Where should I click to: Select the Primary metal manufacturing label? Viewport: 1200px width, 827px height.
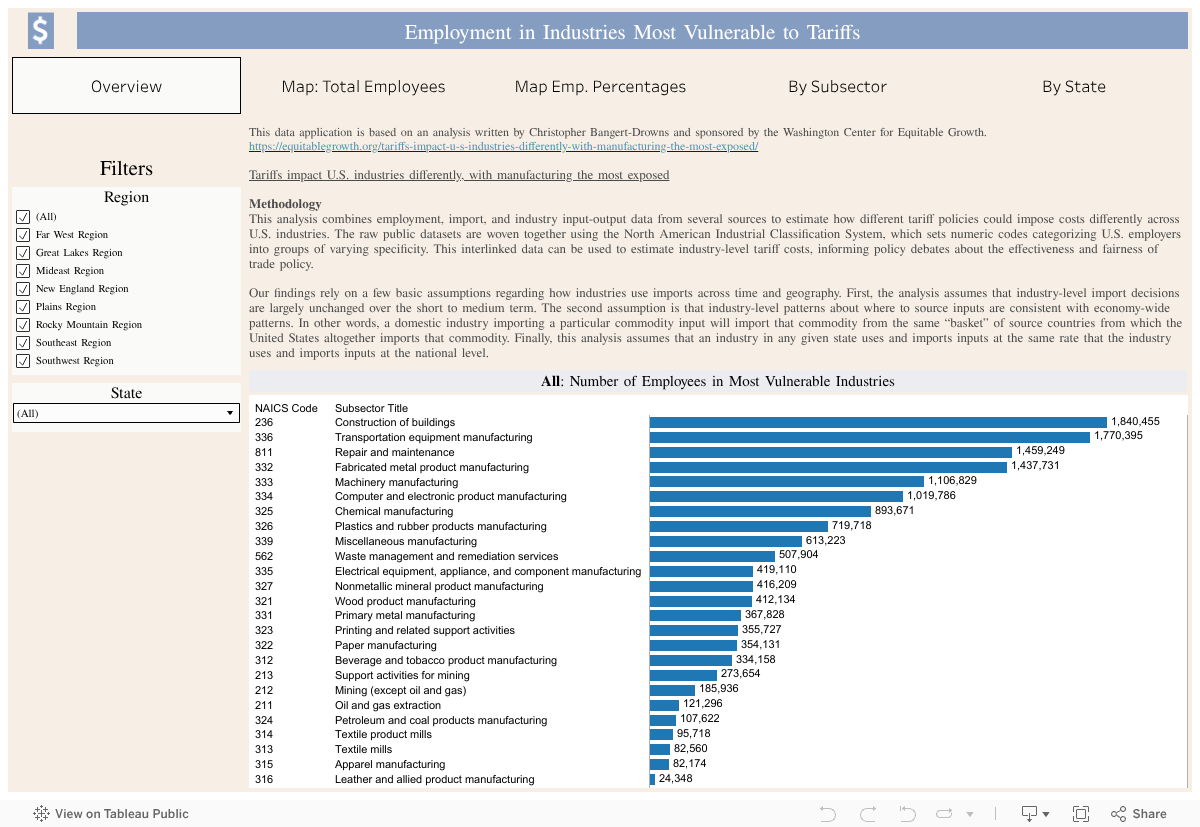[405, 615]
